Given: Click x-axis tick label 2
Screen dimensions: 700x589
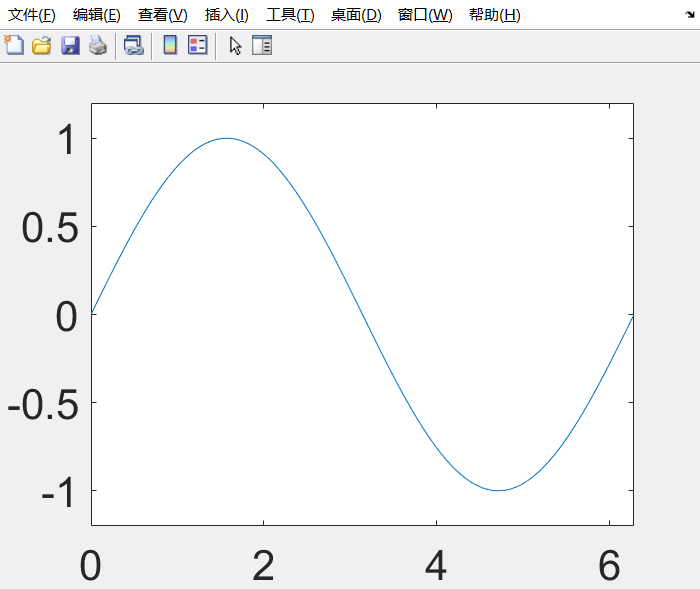Looking at the screenshot, I should point(263,565).
